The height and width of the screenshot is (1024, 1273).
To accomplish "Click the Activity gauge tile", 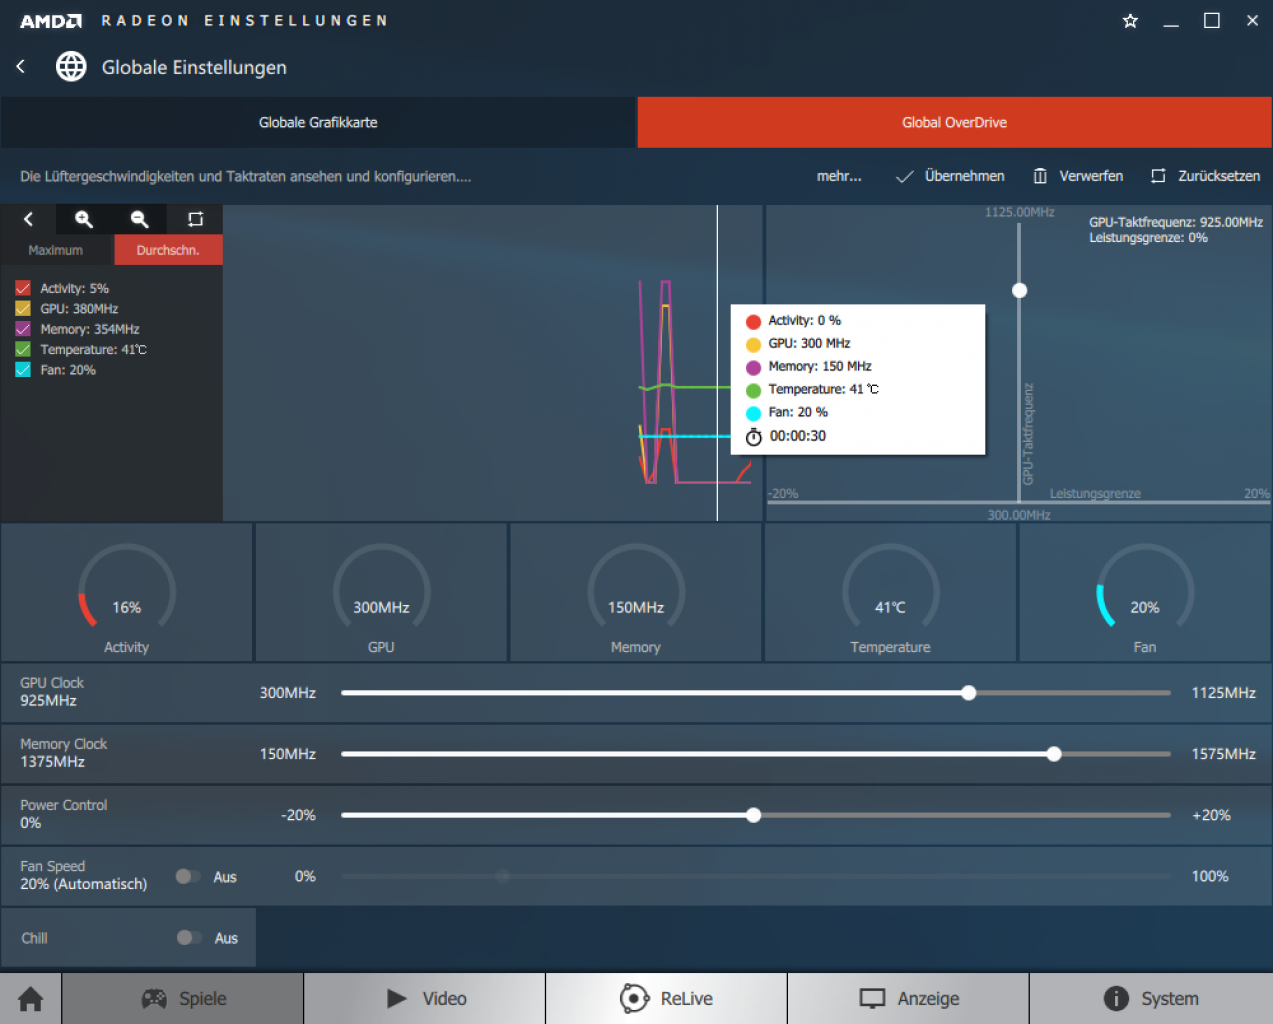I will pyautogui.click(x=127, y=592).
